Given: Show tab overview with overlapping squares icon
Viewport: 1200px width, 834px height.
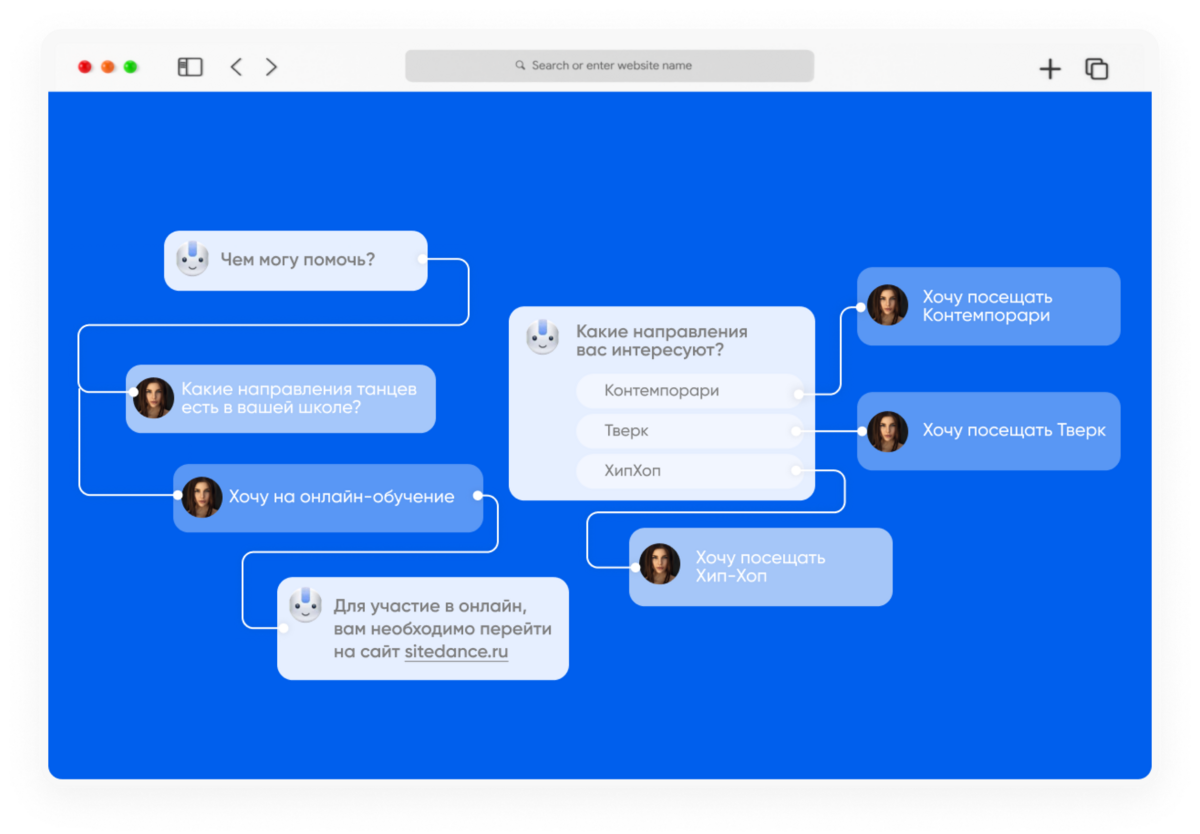Looking at the screenshot, I should pos(1097,69).
